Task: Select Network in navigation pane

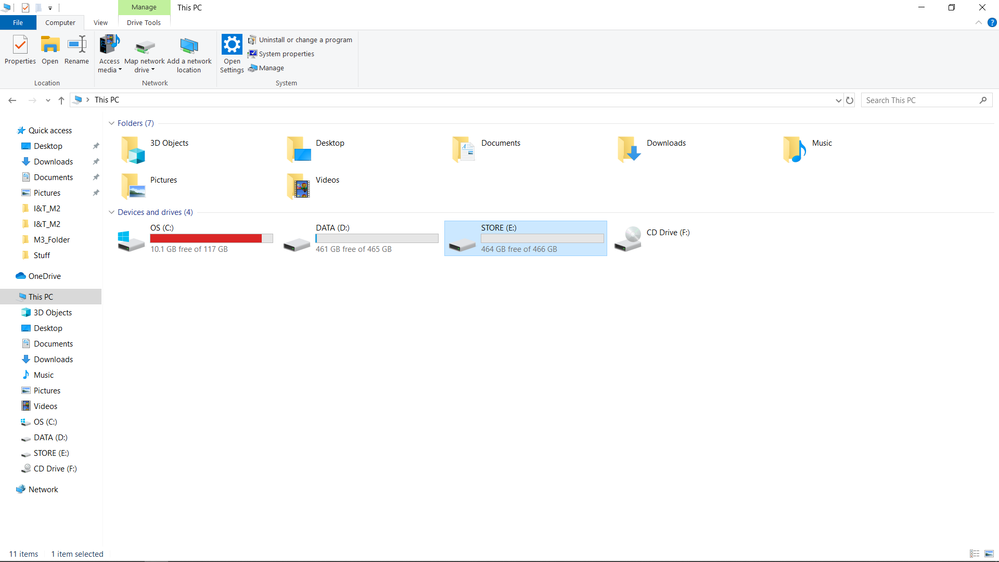Action: click(37, 489)
